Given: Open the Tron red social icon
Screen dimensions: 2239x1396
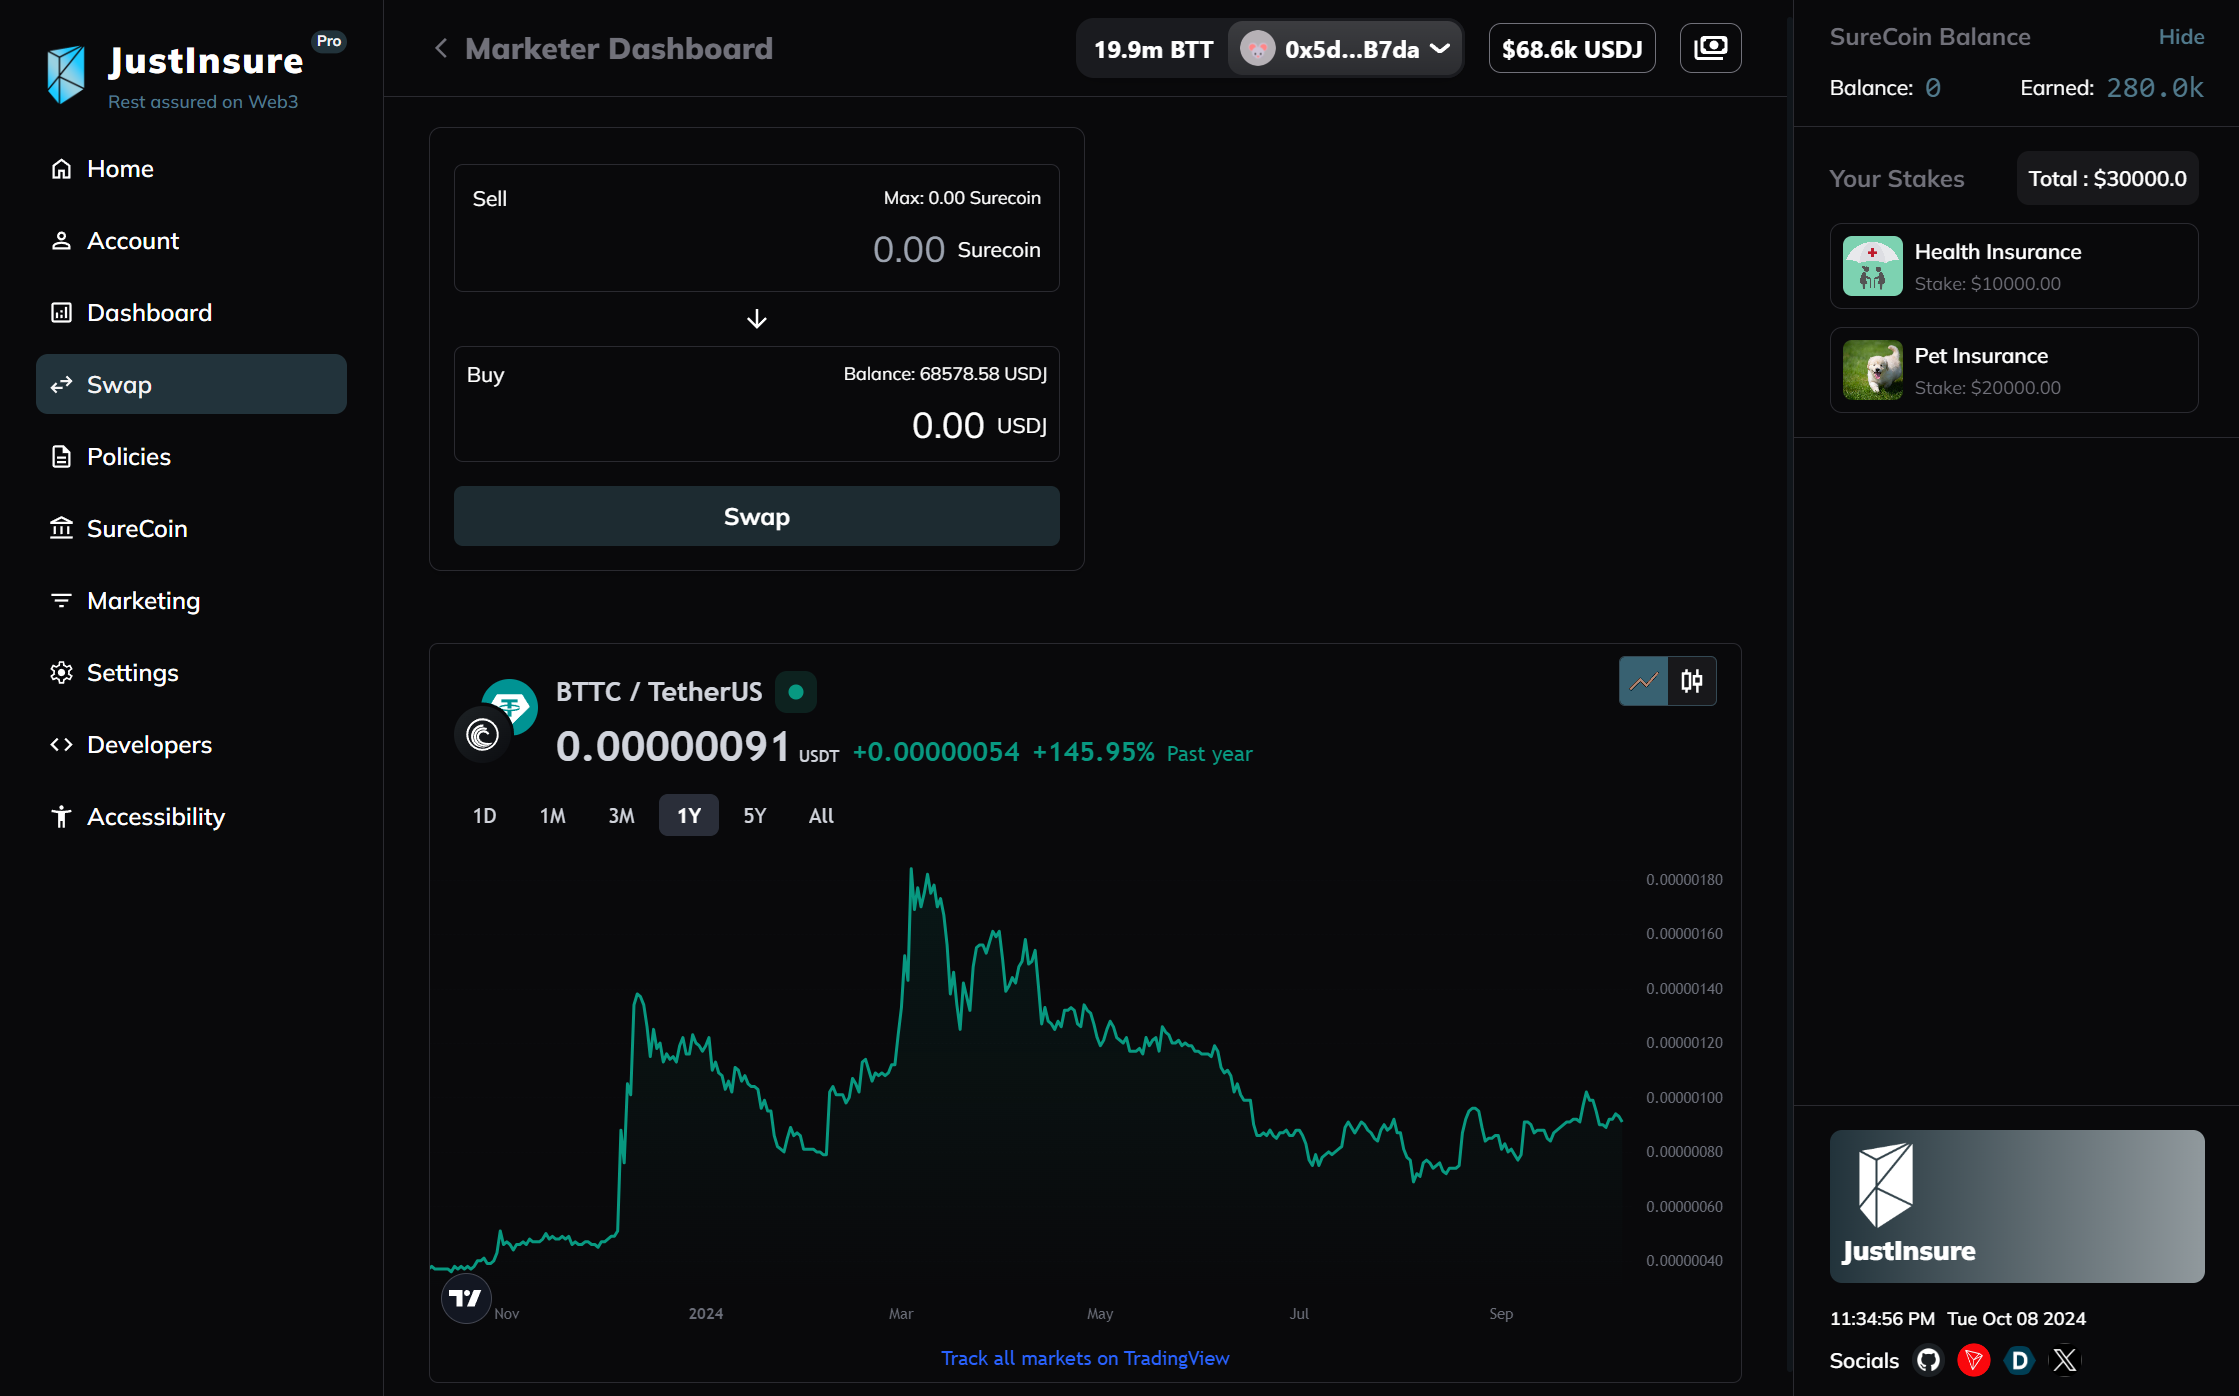Looking at the screenshot, I should pos(1973,1360).
